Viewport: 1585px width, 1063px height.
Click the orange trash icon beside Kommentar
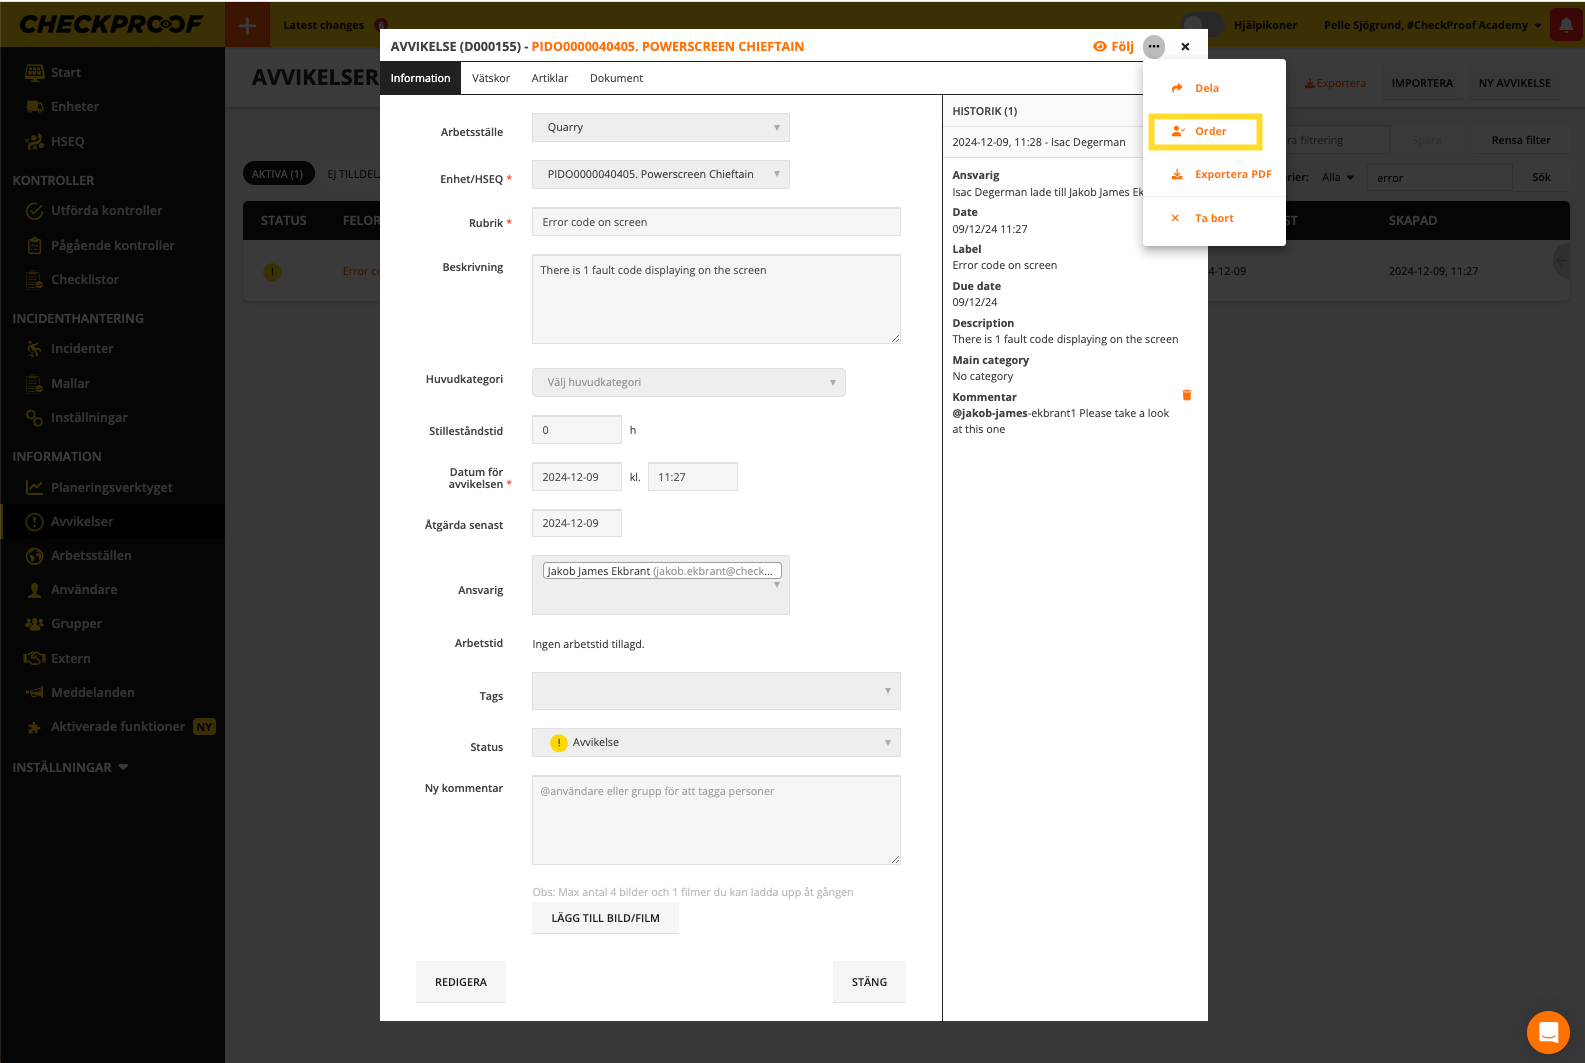[x=1187, y=395]
